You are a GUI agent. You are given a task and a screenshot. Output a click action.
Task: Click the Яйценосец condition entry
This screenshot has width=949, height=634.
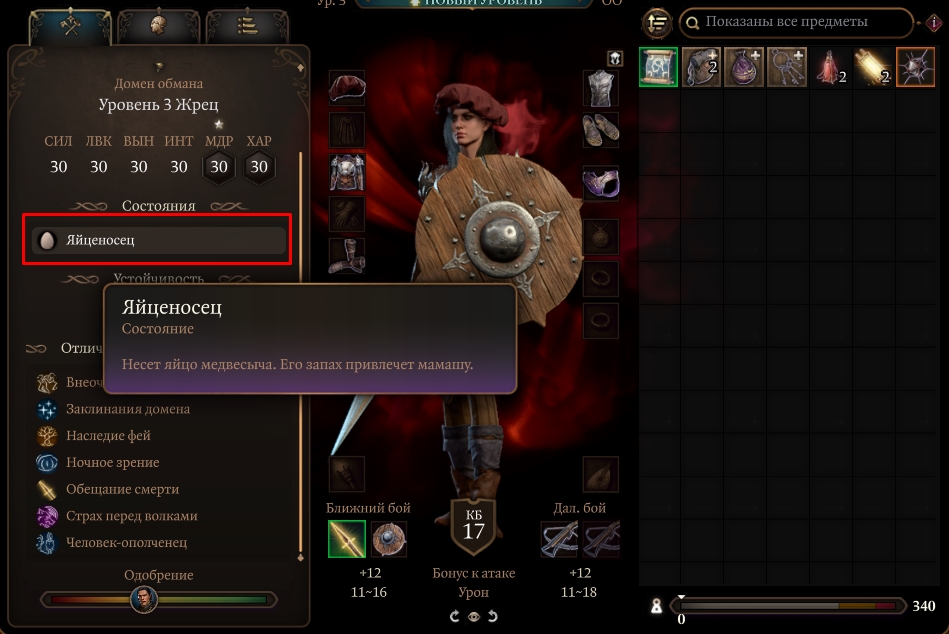(x=159, y=240)
